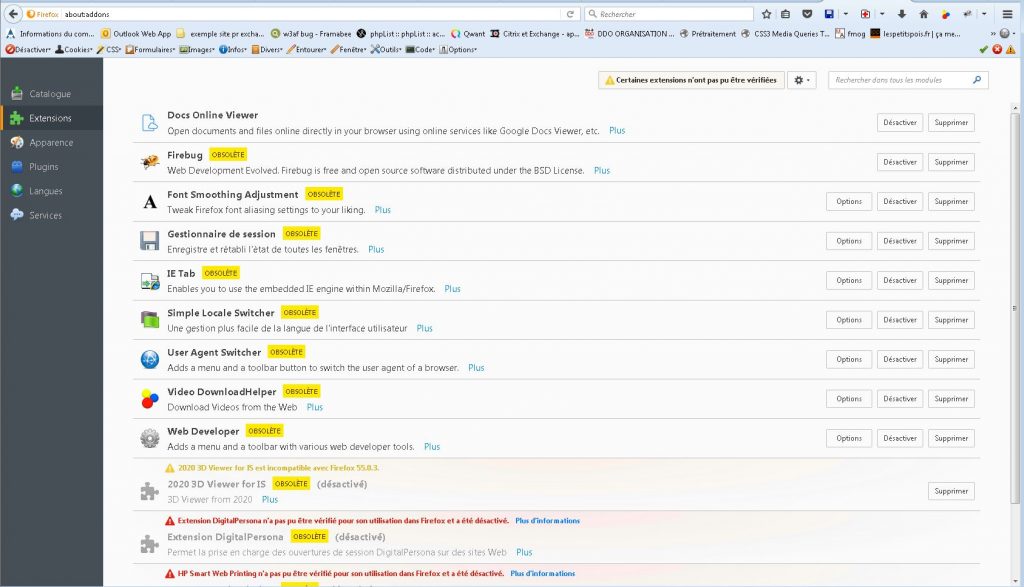
Task: Switch to the Plugins section in sidebar
Action: point(43,167)
